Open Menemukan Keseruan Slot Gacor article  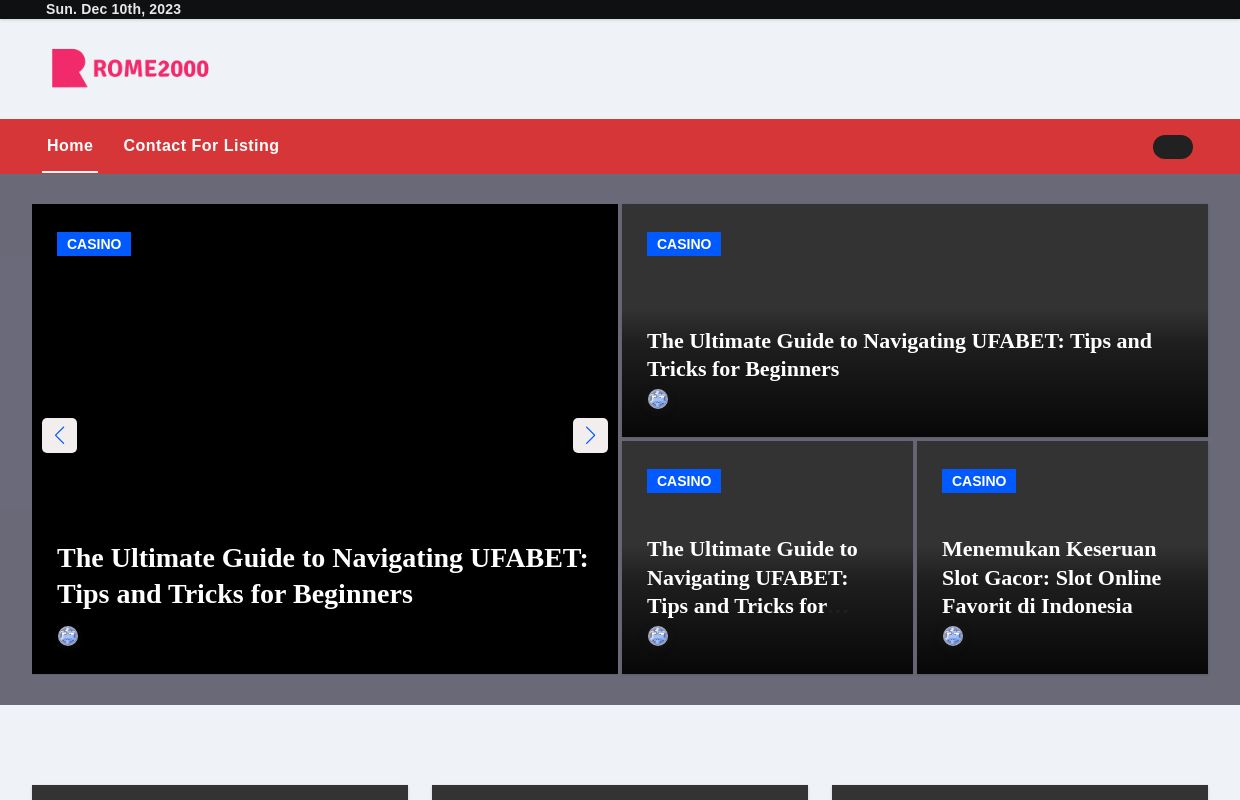[x=1051, y=577]
